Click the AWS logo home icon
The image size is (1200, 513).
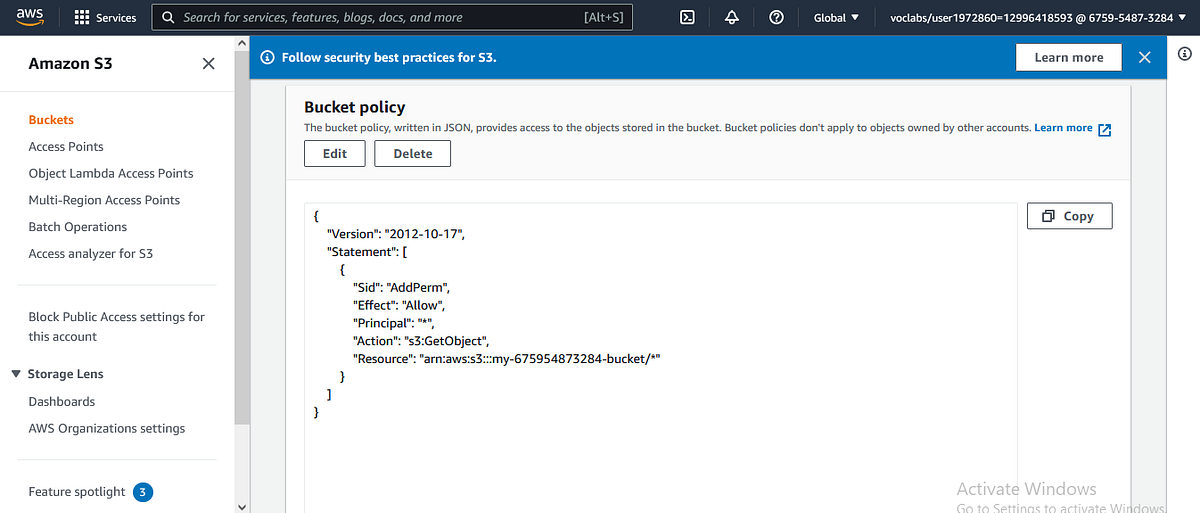(31, 17)
